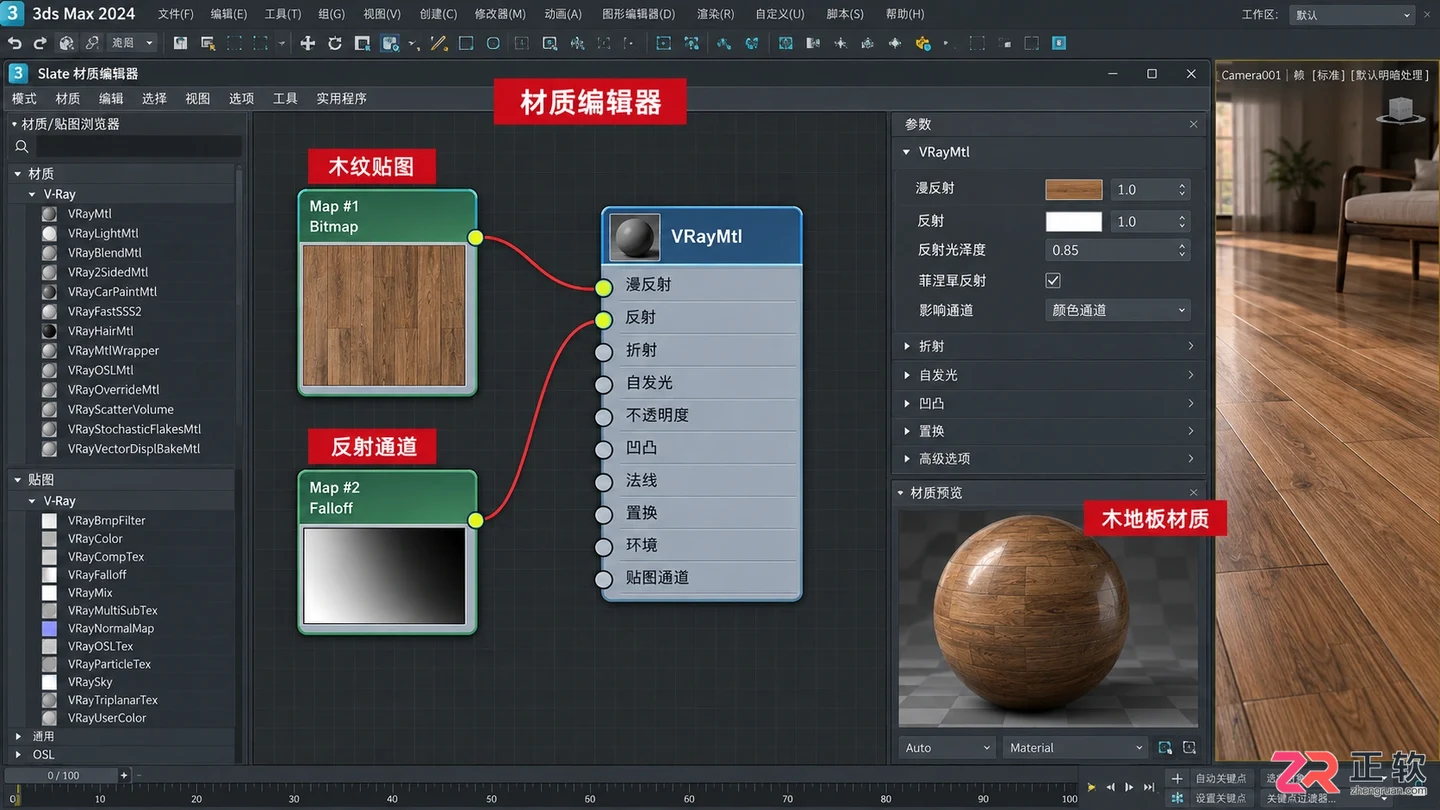This screenshot has width=1440, height=810.
Task: Click the 反射光泽度 0.85 value field
Action: [x=1117, y=250]
